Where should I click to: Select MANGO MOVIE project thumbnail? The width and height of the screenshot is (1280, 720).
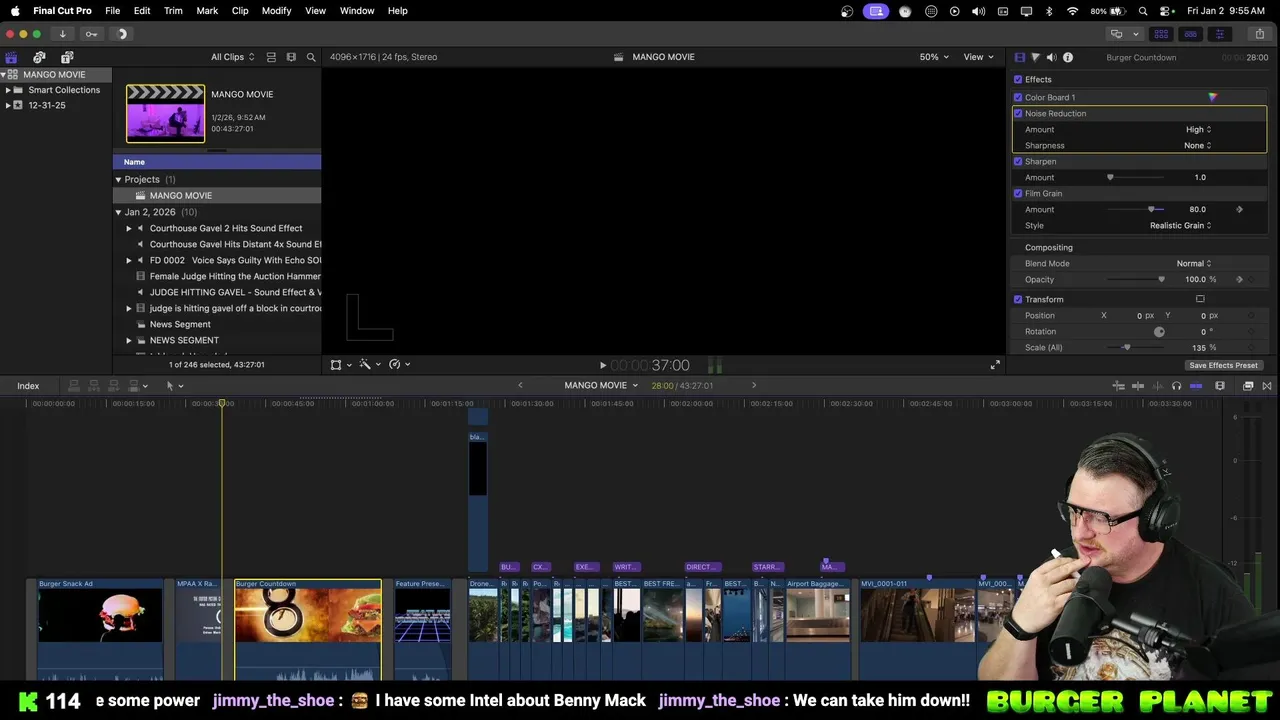coord(165,113)
